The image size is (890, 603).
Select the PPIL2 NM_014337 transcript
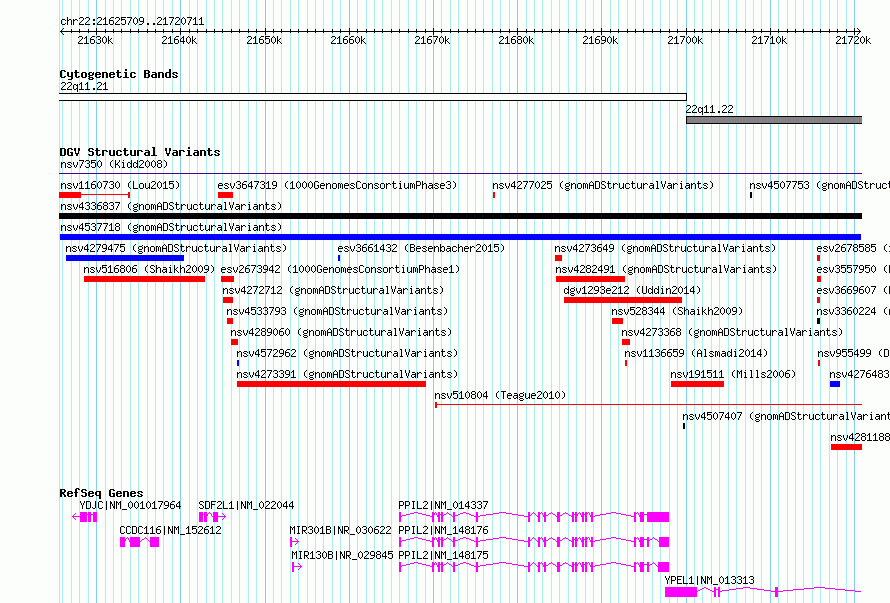[534, 517]
